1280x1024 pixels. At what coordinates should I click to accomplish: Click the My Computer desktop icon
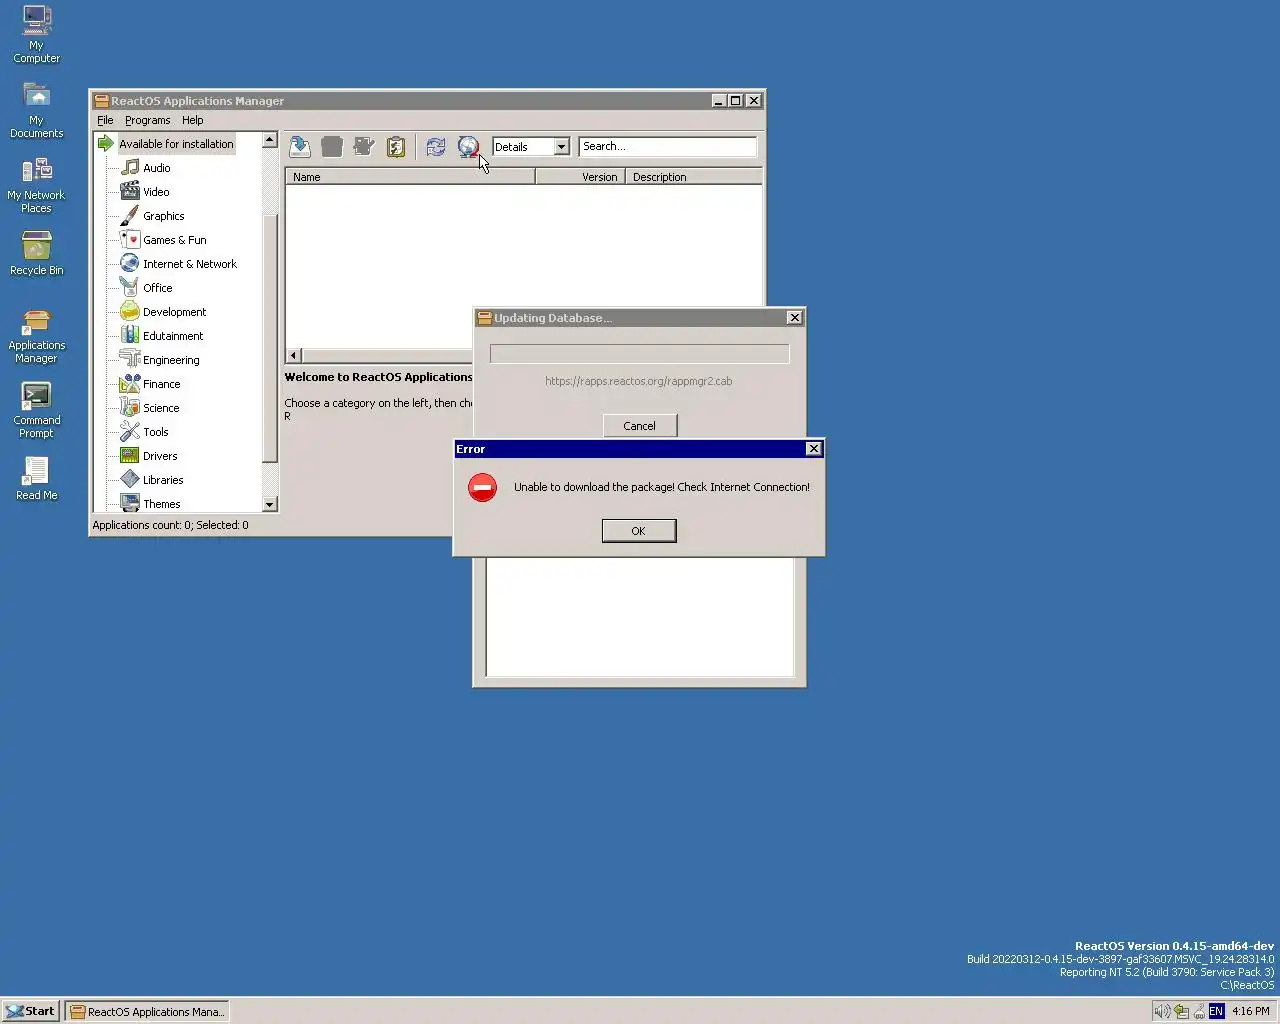pyautogui.click(x=37, y=34)
